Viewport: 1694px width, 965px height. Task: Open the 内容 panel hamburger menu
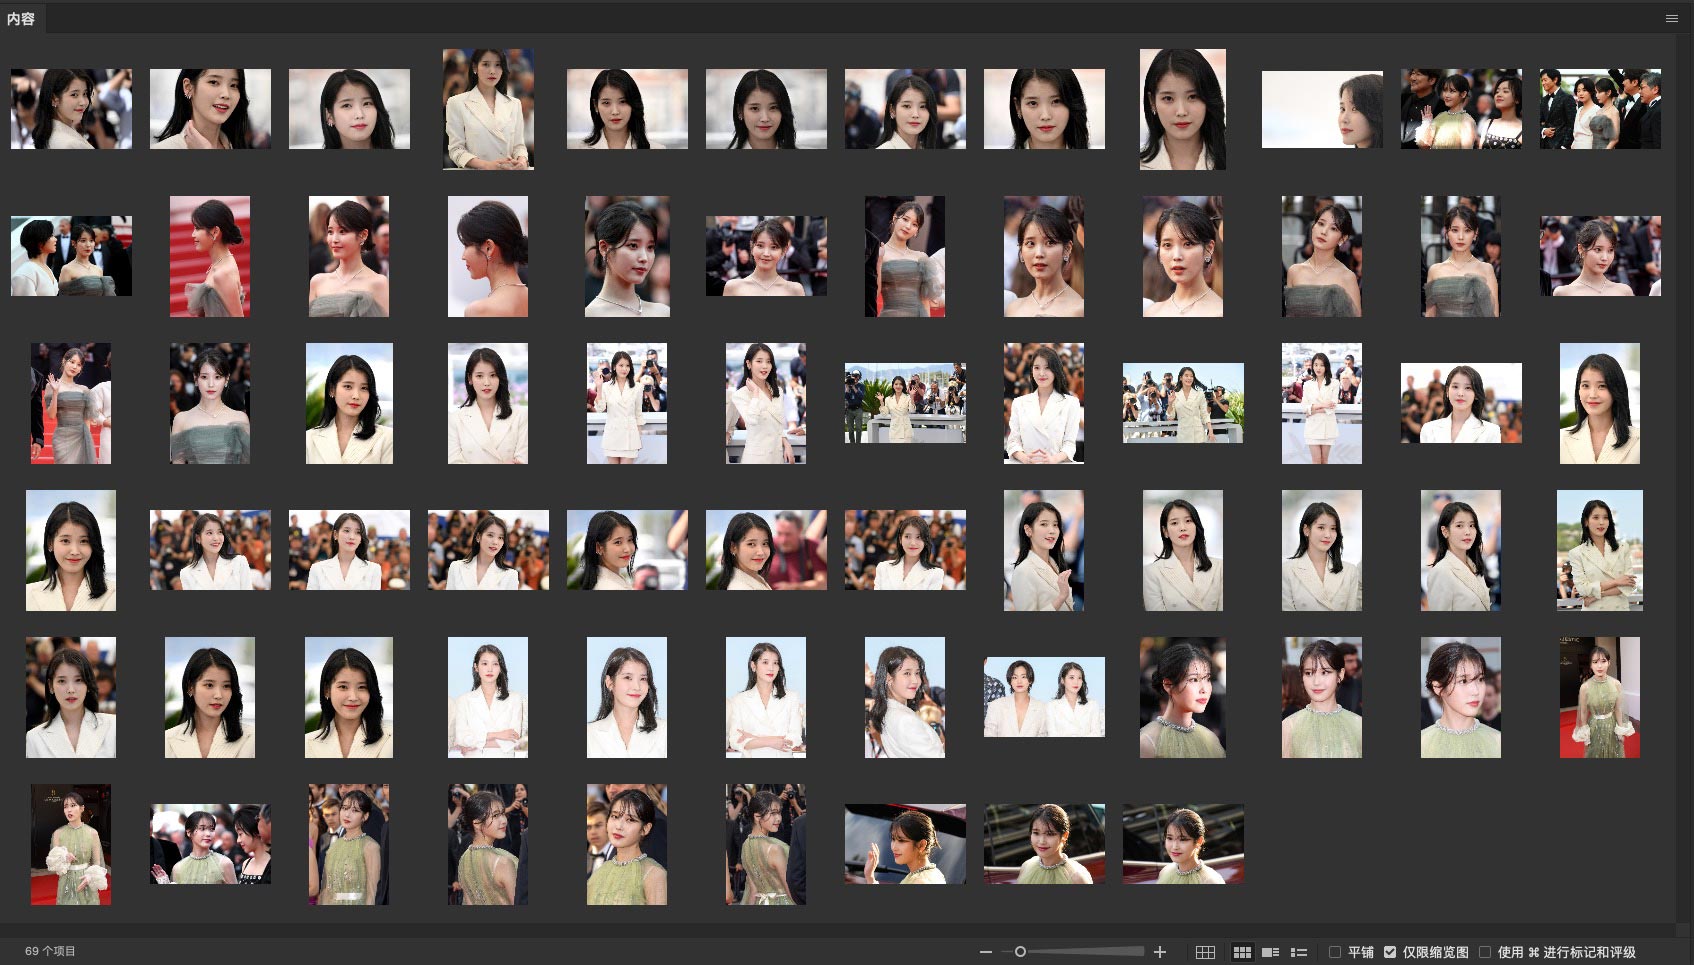click(x=1672, y=18)
